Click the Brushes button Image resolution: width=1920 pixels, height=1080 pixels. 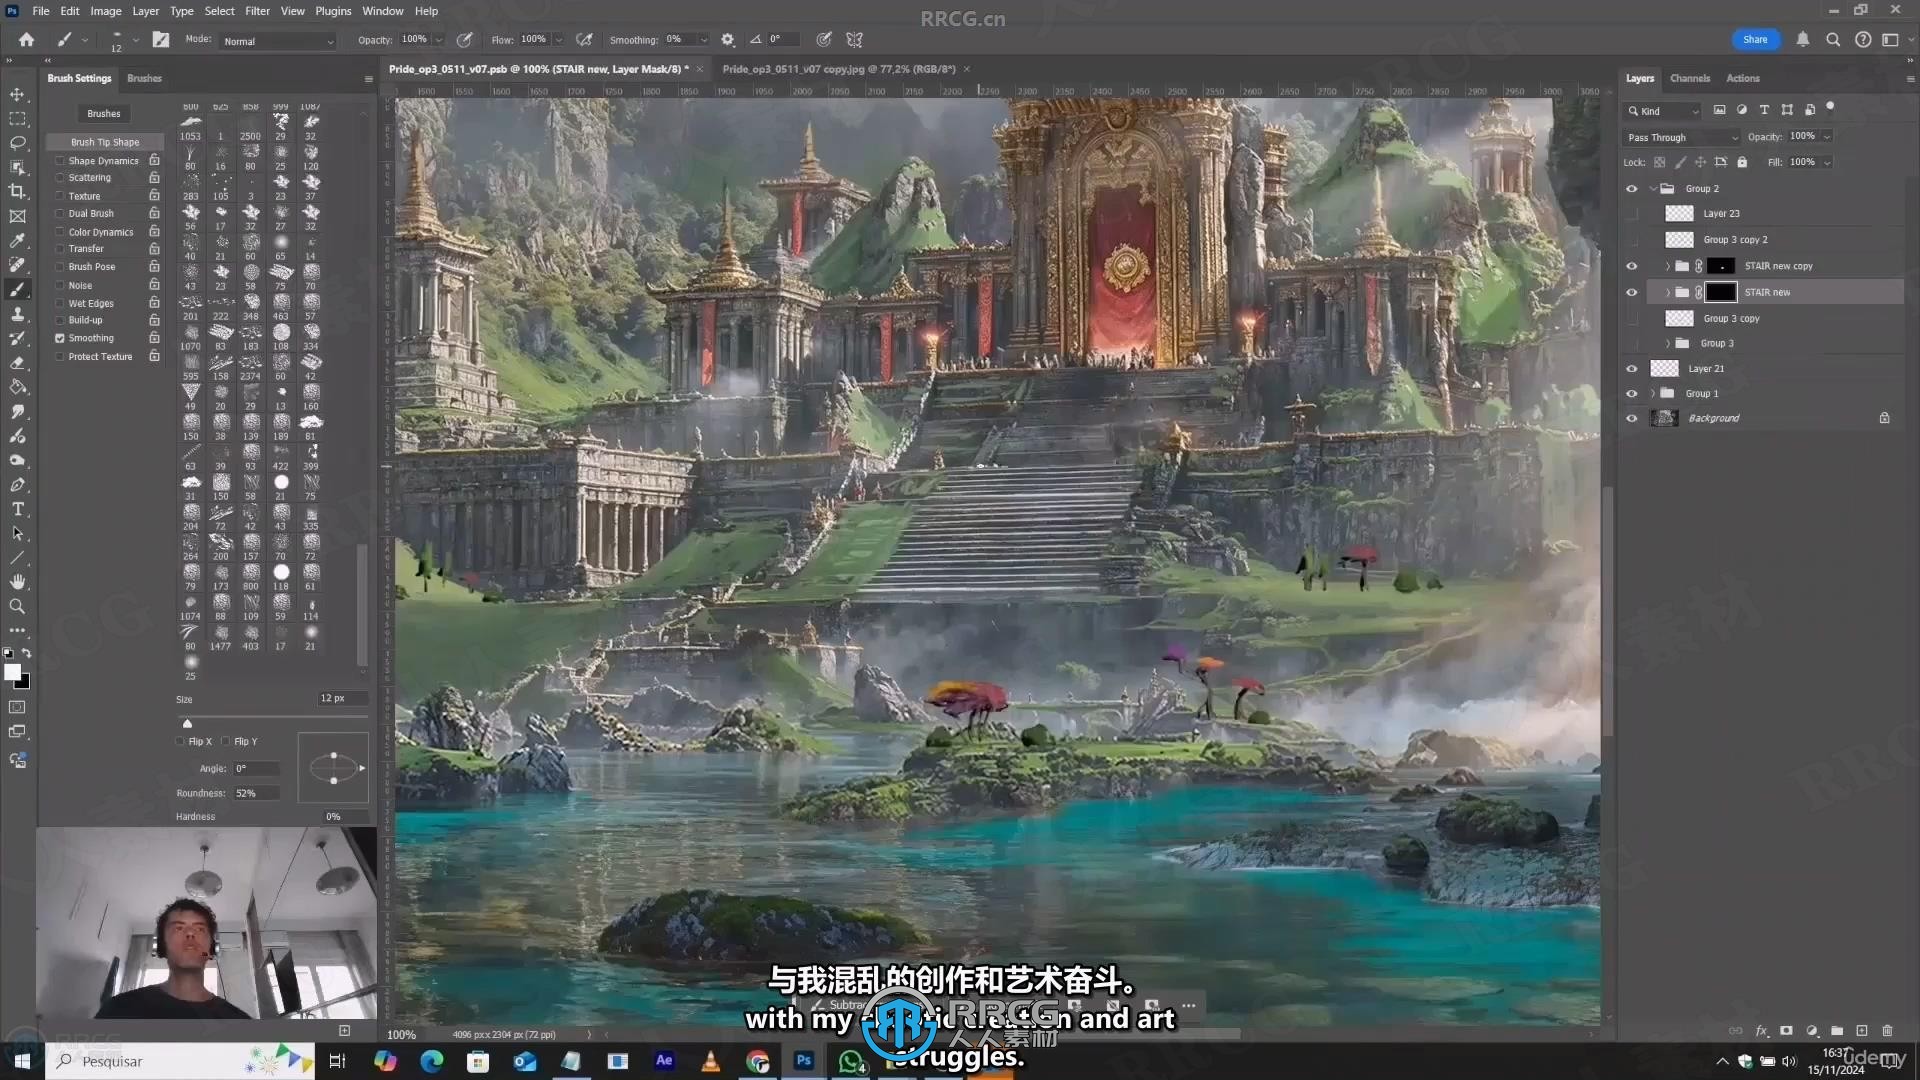pos(104,114)
